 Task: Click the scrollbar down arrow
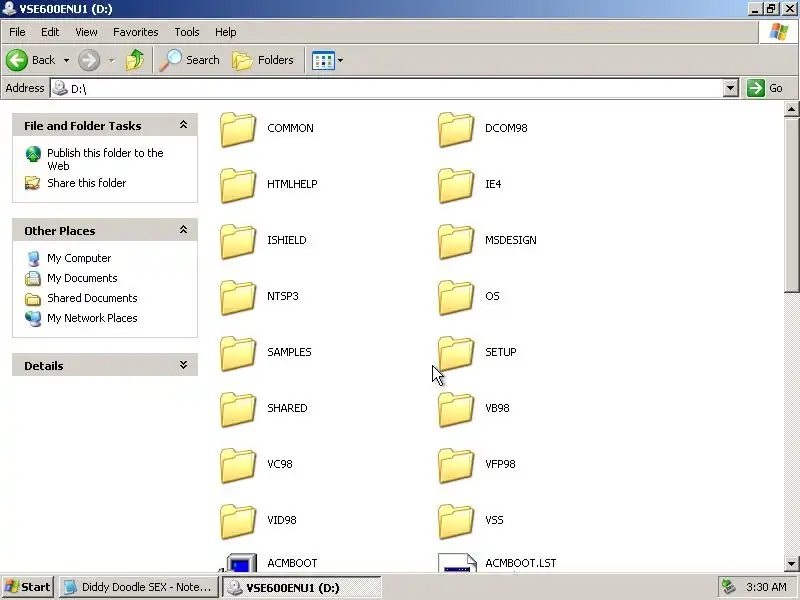[791, 564]
